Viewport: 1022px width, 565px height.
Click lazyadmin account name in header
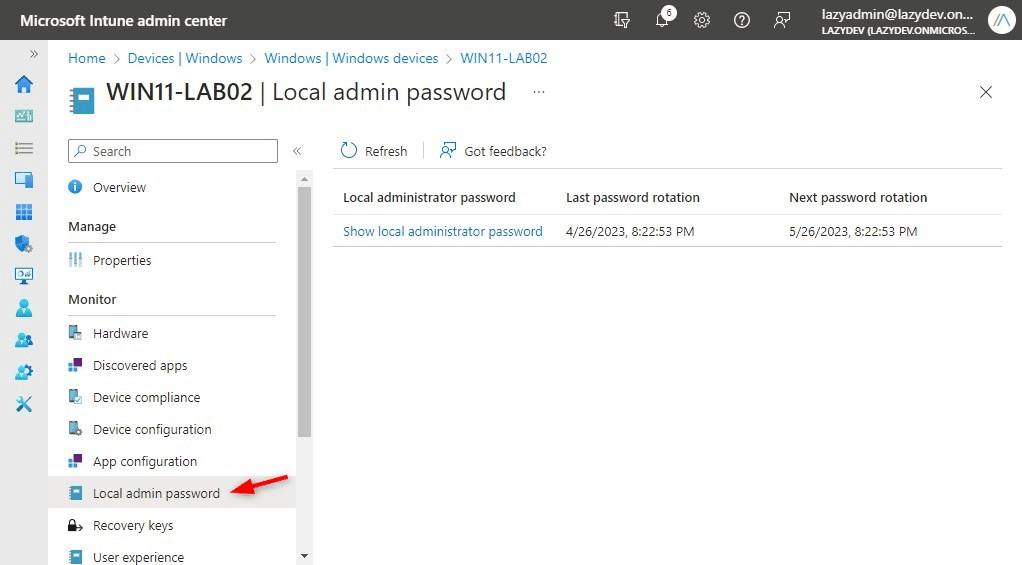pos(898,14)
